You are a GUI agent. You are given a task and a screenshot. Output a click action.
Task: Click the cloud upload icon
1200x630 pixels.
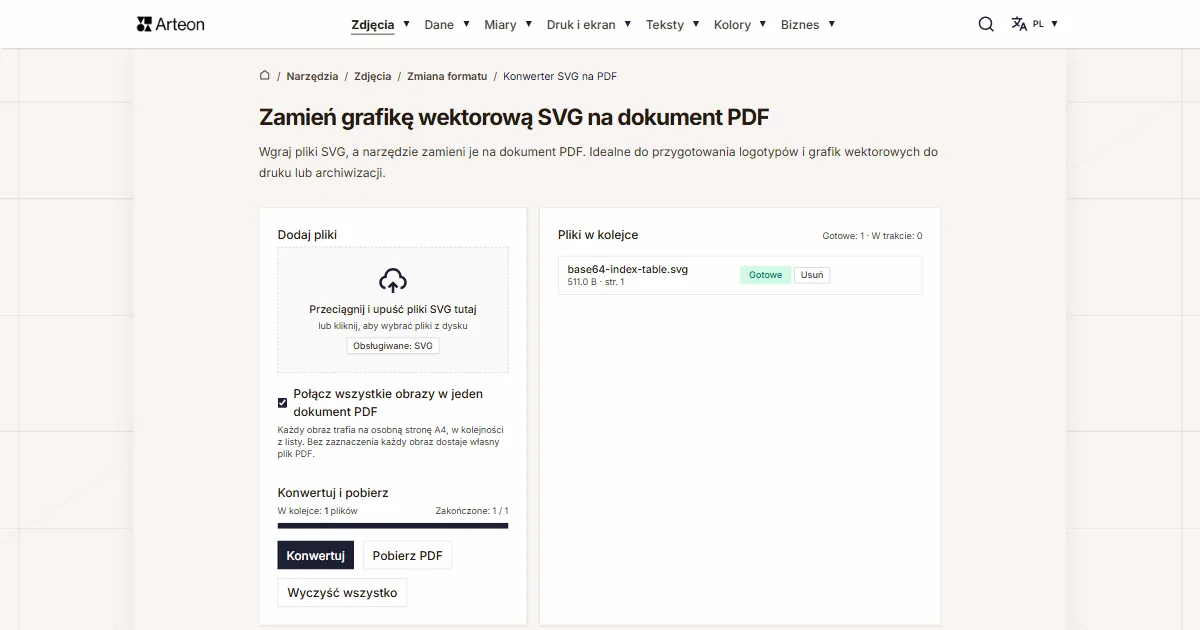[393, 280]
